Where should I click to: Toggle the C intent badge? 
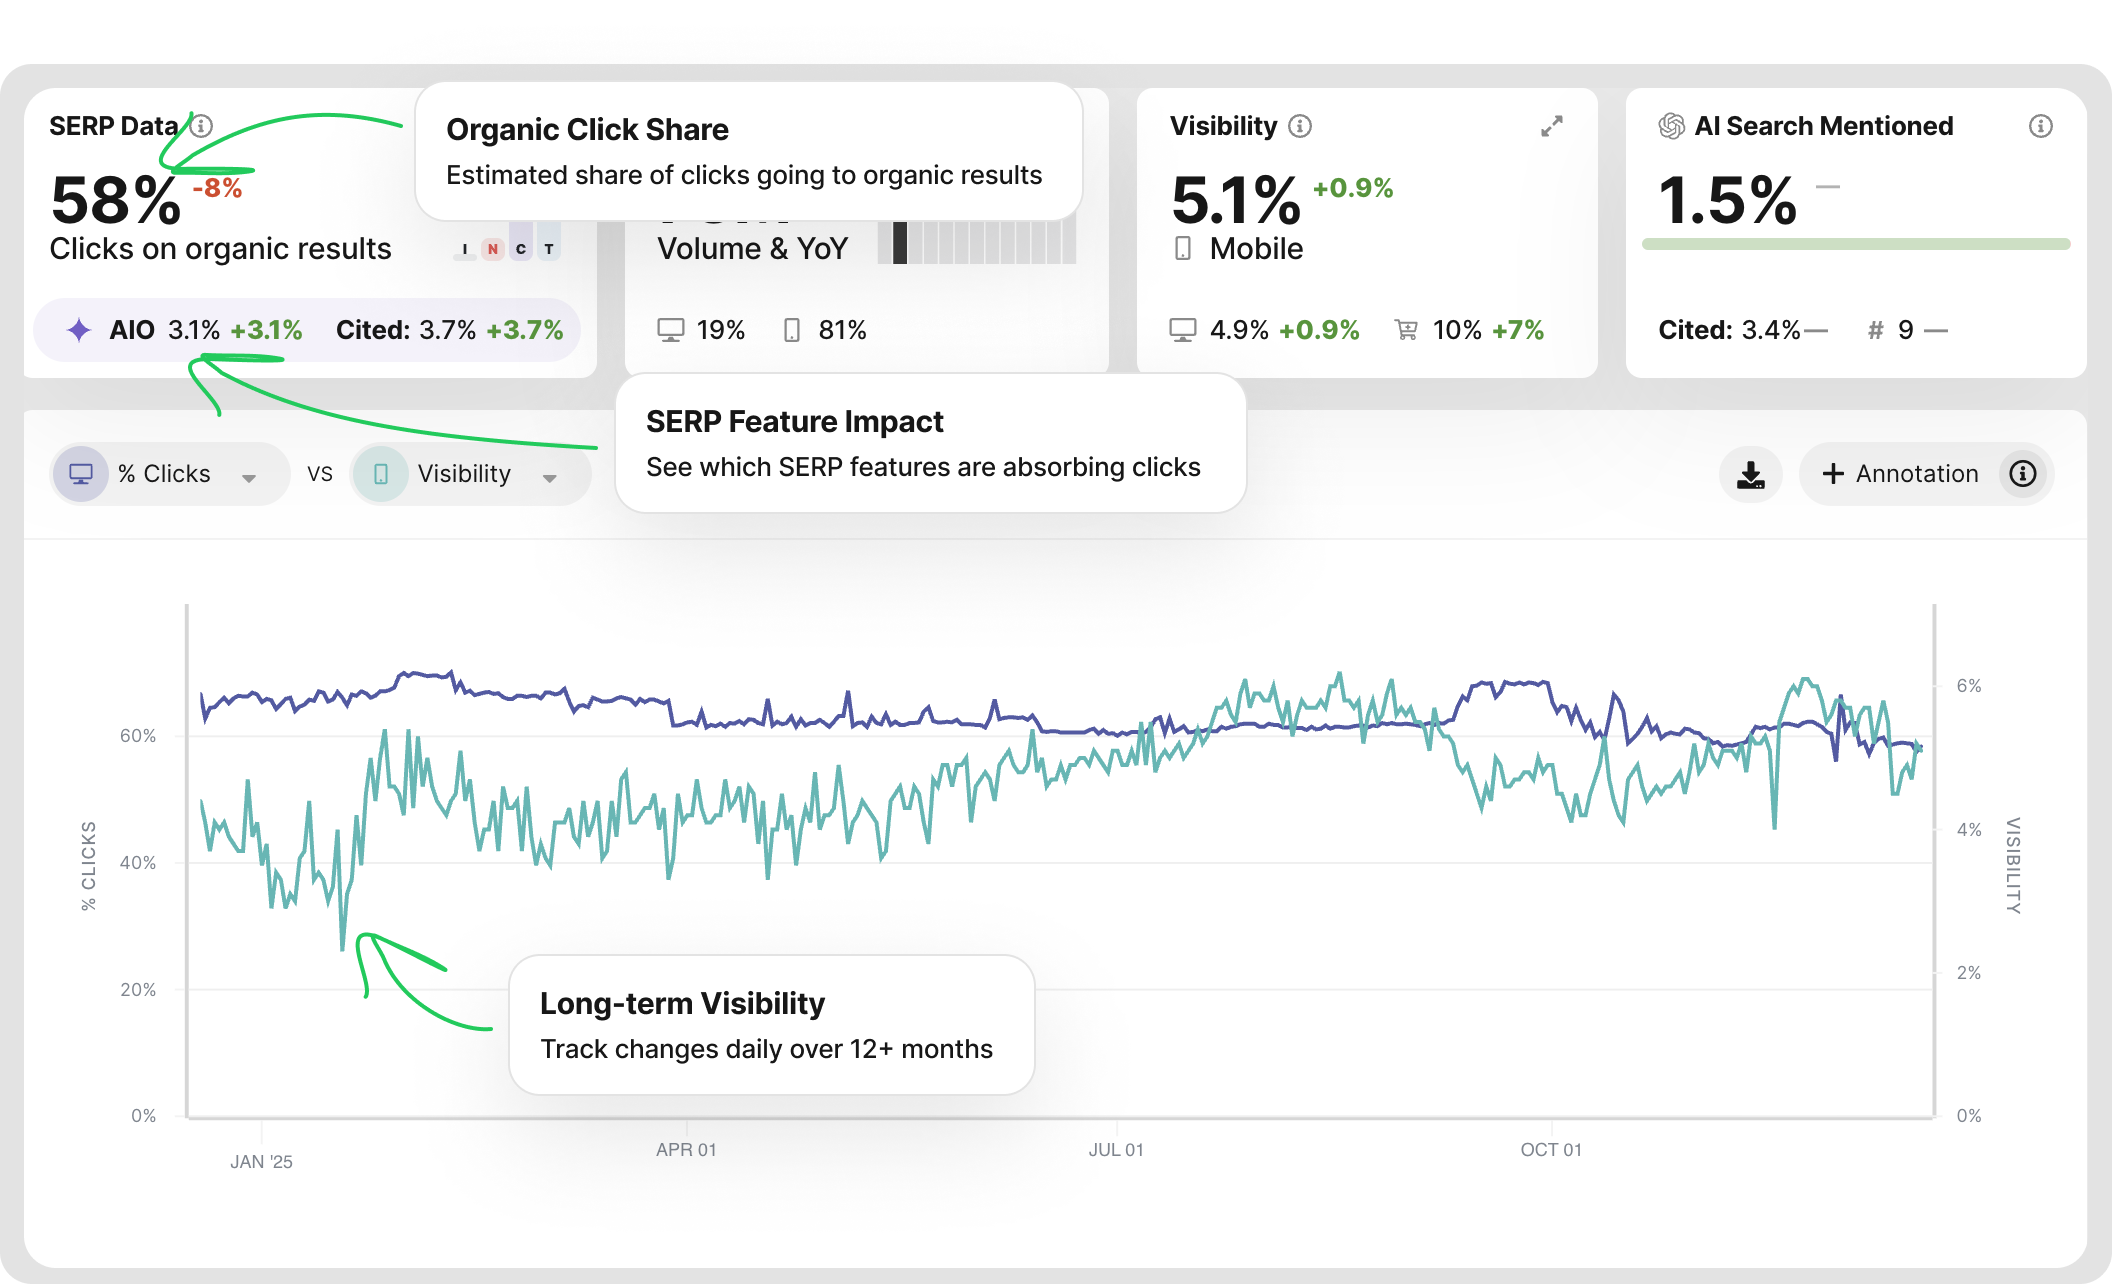[x=520, y=247]
